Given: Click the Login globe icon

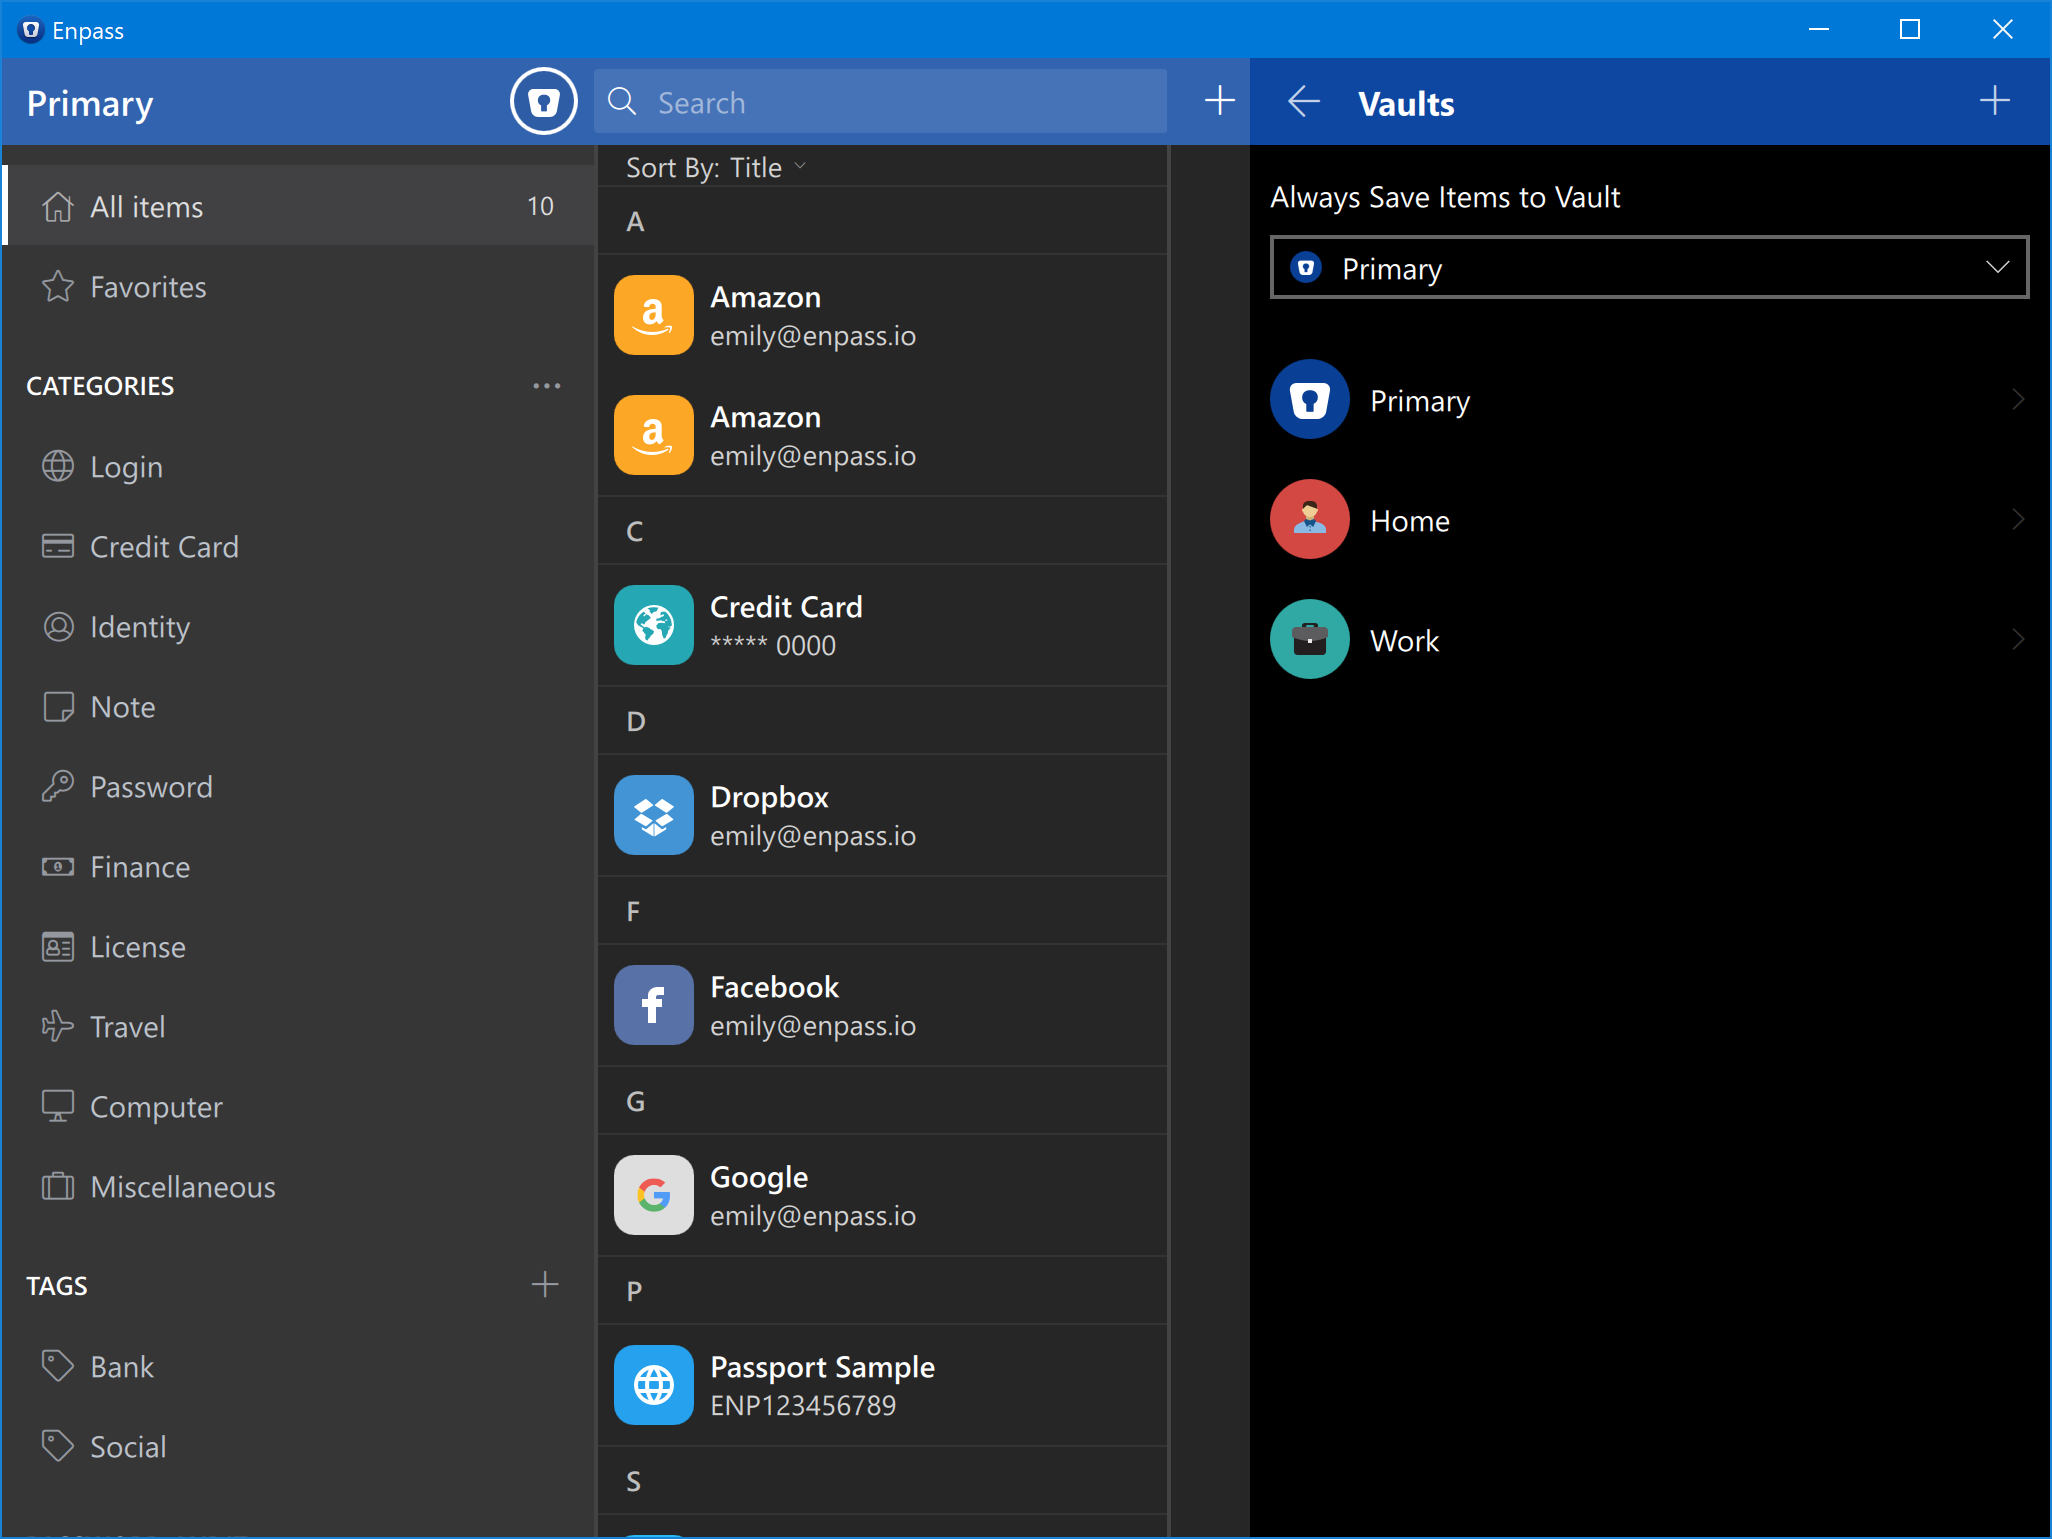Looking at the screenshot, I should [58, 466].
